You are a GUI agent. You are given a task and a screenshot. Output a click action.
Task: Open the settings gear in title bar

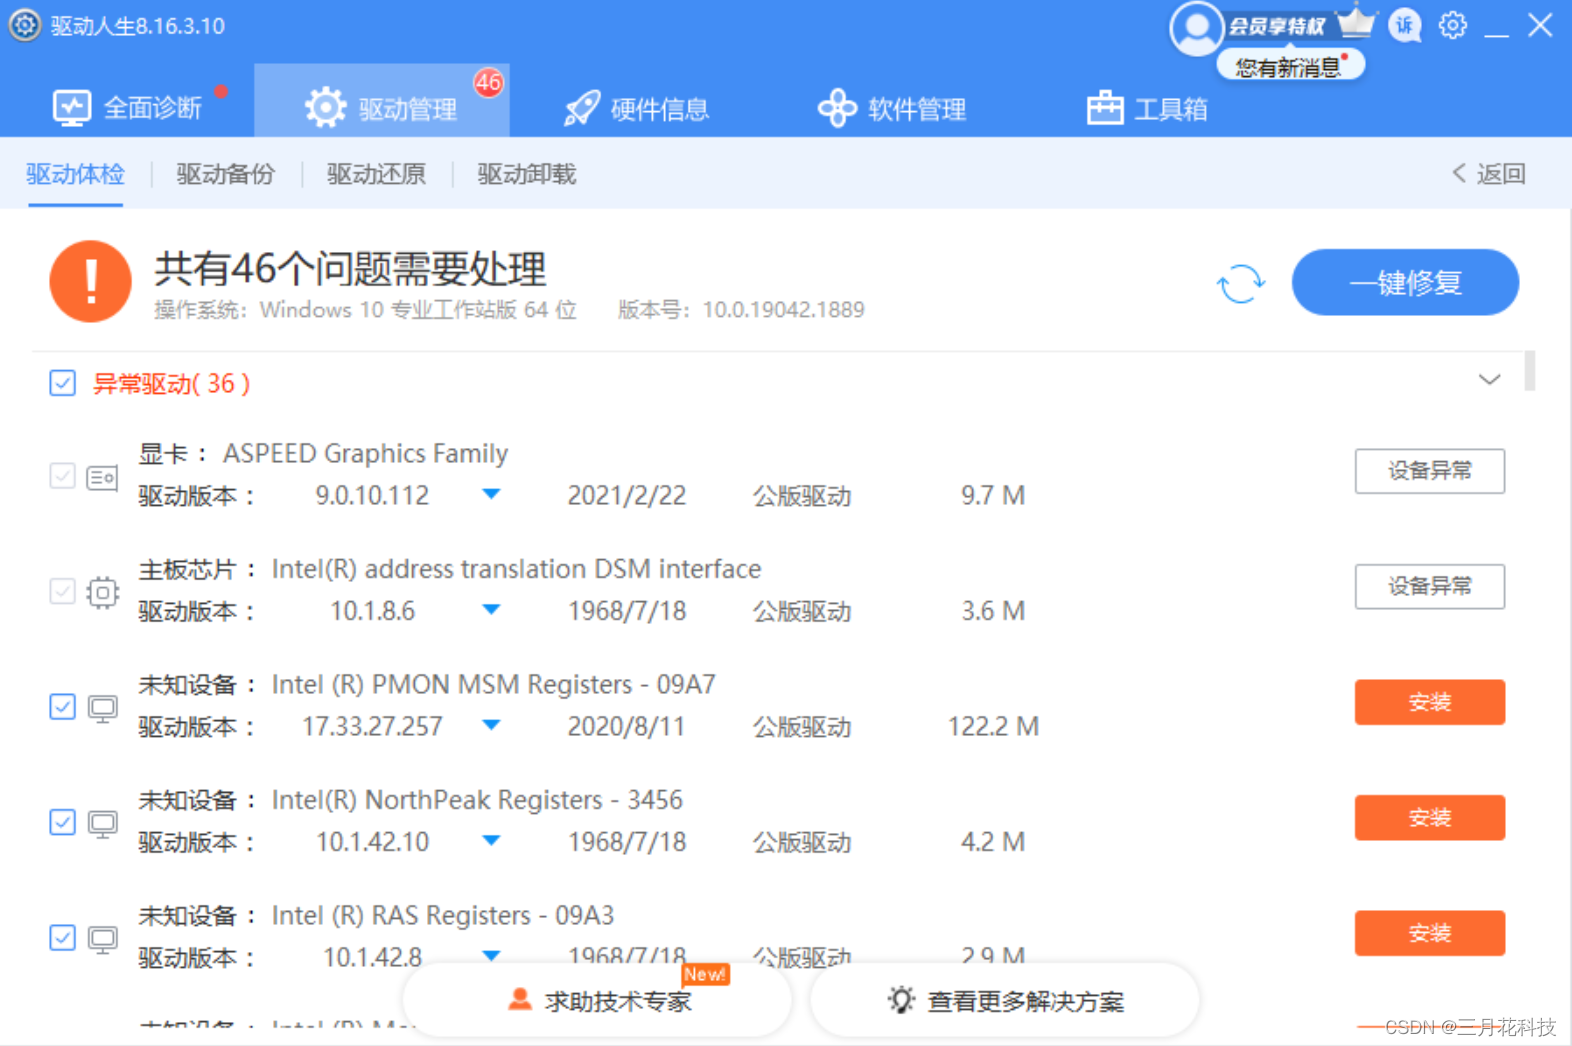pos(1453,25)
